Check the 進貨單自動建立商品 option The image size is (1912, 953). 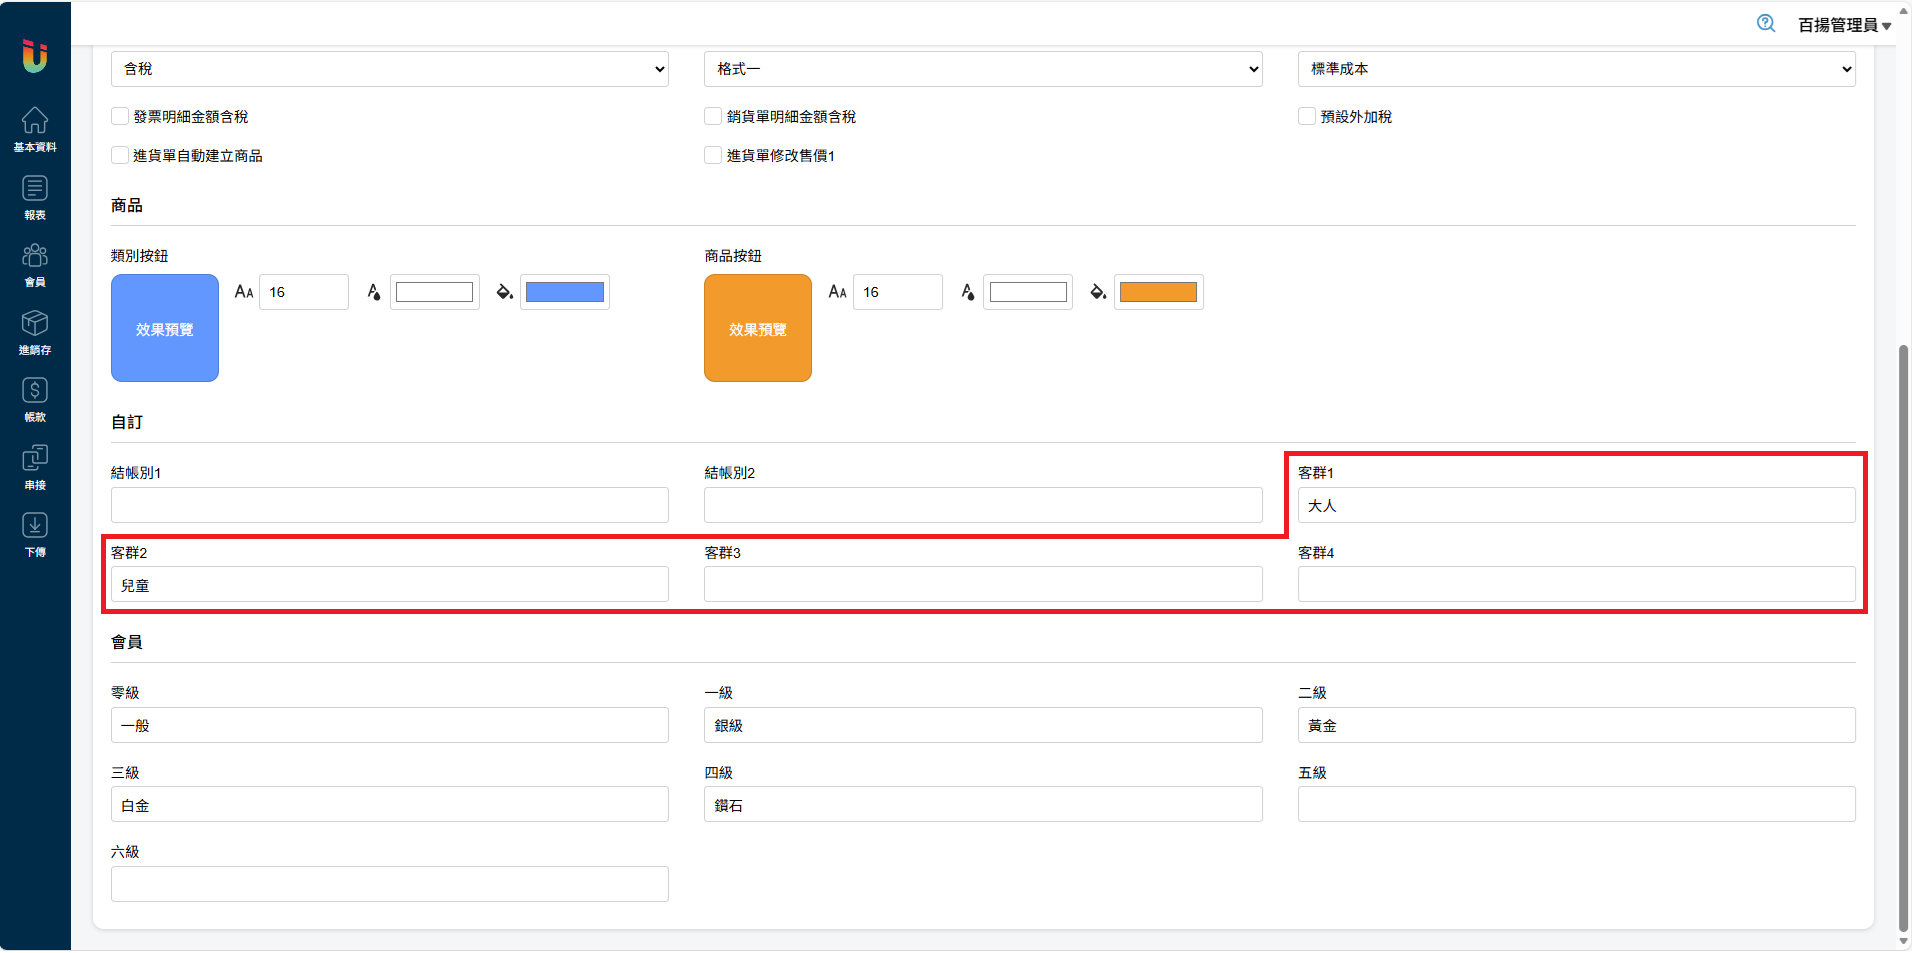[x=120, y=156]
